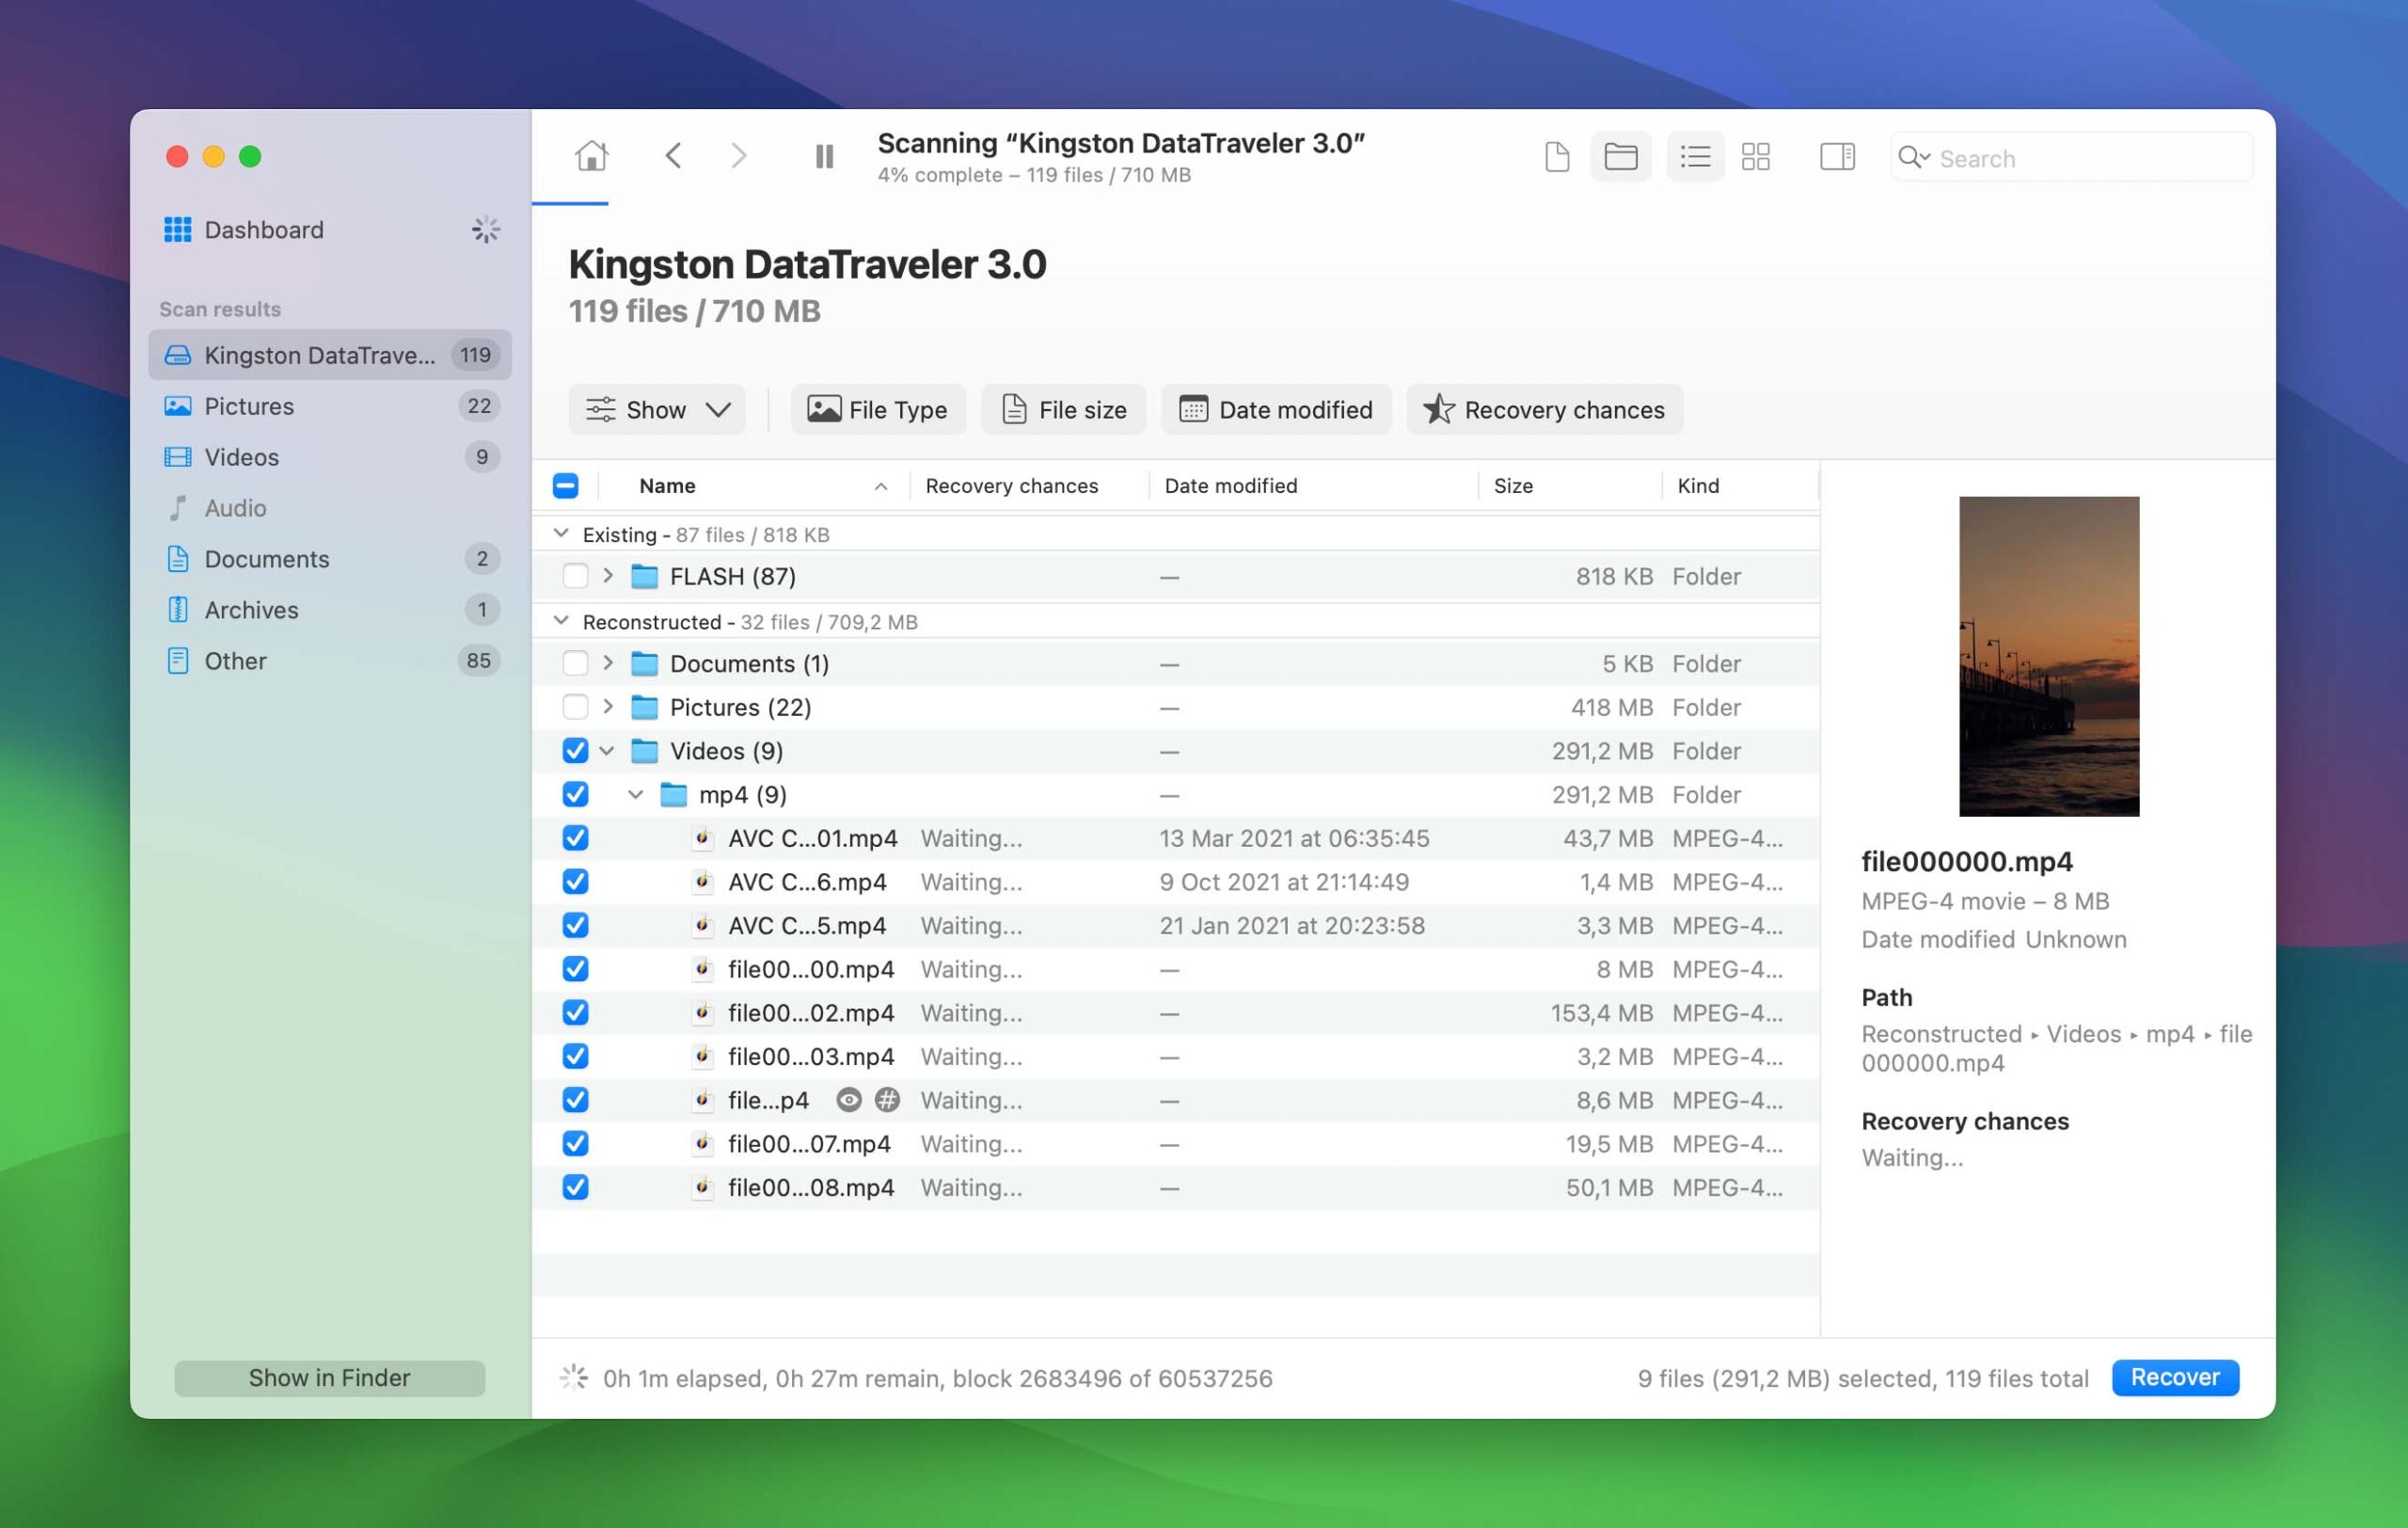Image resolution: width=2408 pixels, height=1528 pixels.
Task: Collapse the mp4 (9) subfolder
Action: (637, 794)
